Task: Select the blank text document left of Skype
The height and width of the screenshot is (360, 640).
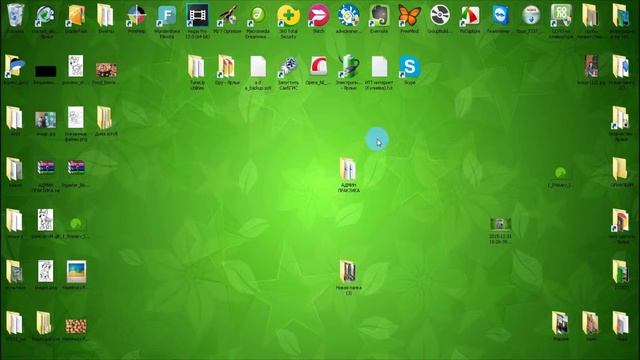Action: click(379, 67)
